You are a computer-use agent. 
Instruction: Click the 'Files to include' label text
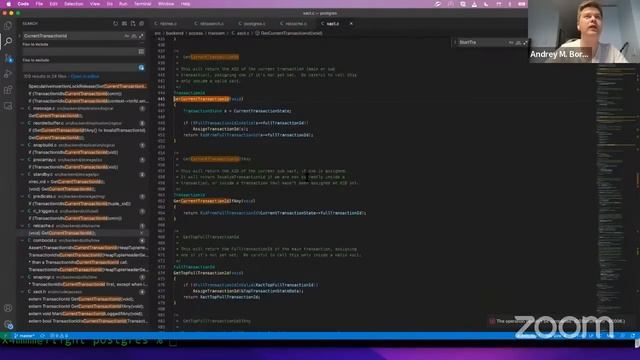[x=35, y=44]
